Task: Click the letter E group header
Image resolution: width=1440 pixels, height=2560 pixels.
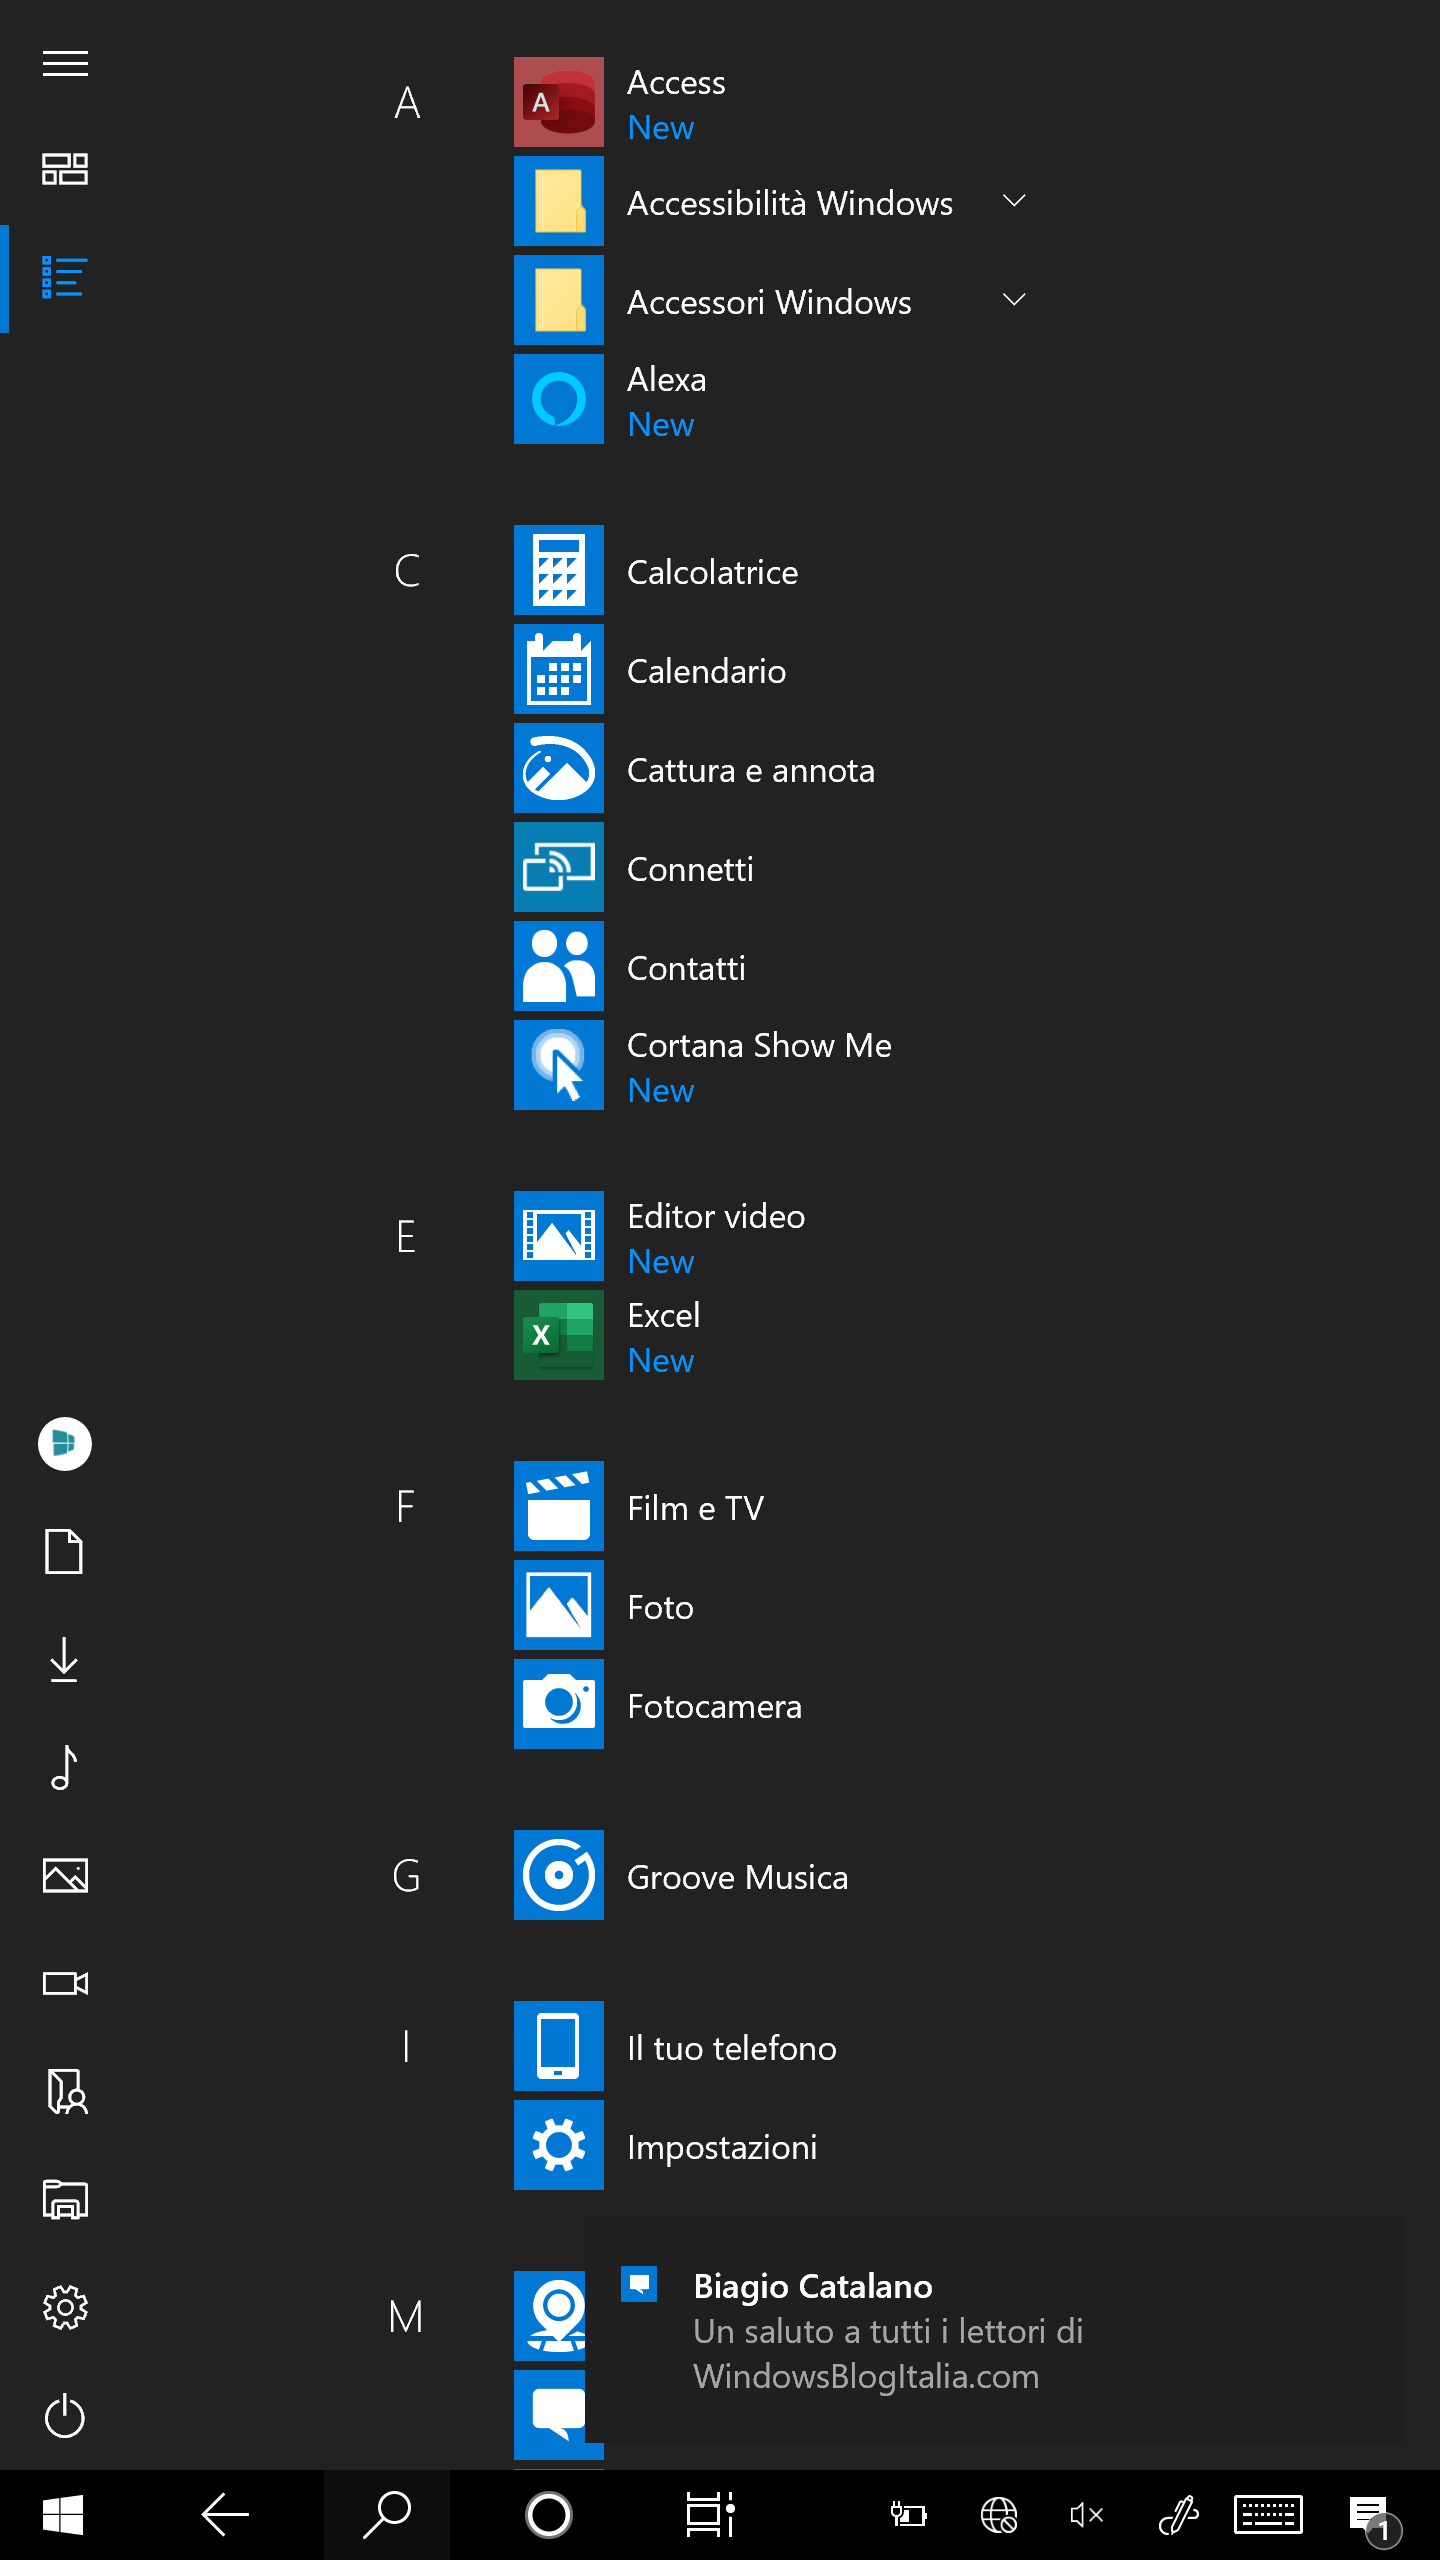Action: point(406,1236)
